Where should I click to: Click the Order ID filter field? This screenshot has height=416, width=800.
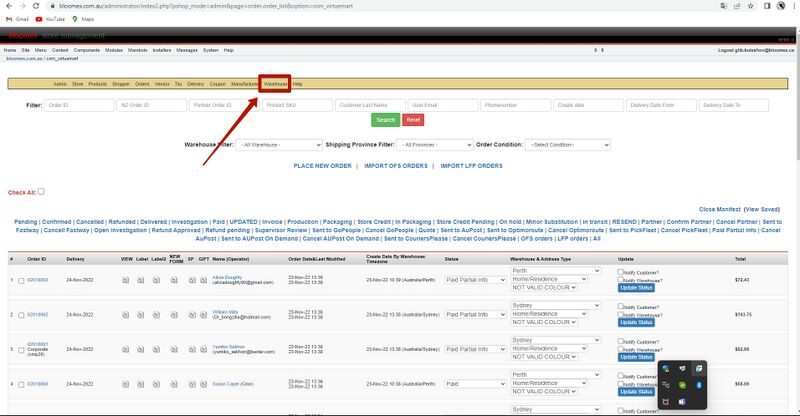point(79,105)
